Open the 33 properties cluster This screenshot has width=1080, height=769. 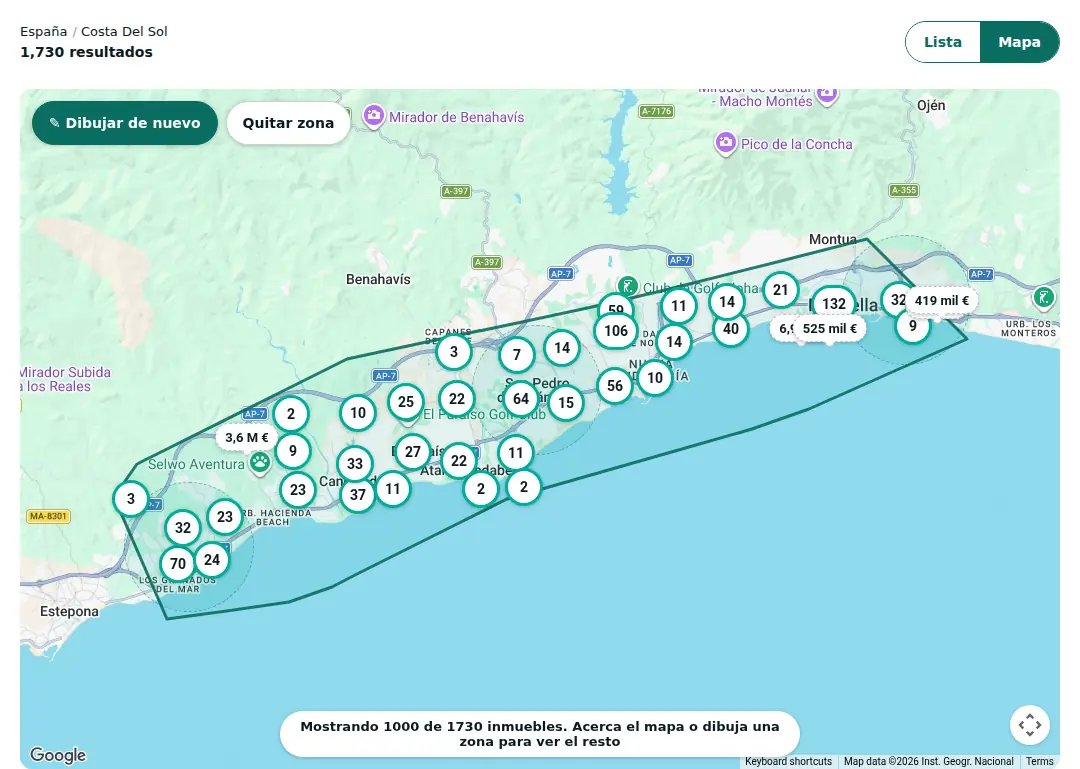point(355,464)
